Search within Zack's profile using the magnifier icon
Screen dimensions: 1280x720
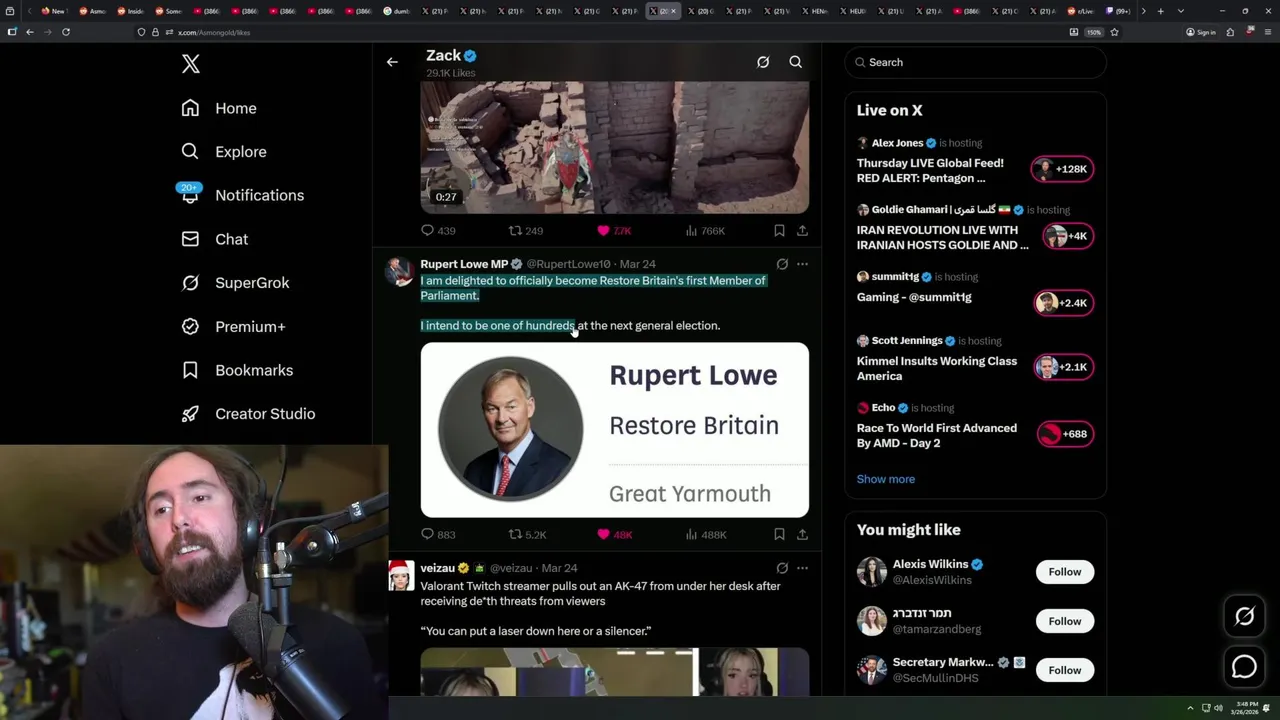point(796,62)
